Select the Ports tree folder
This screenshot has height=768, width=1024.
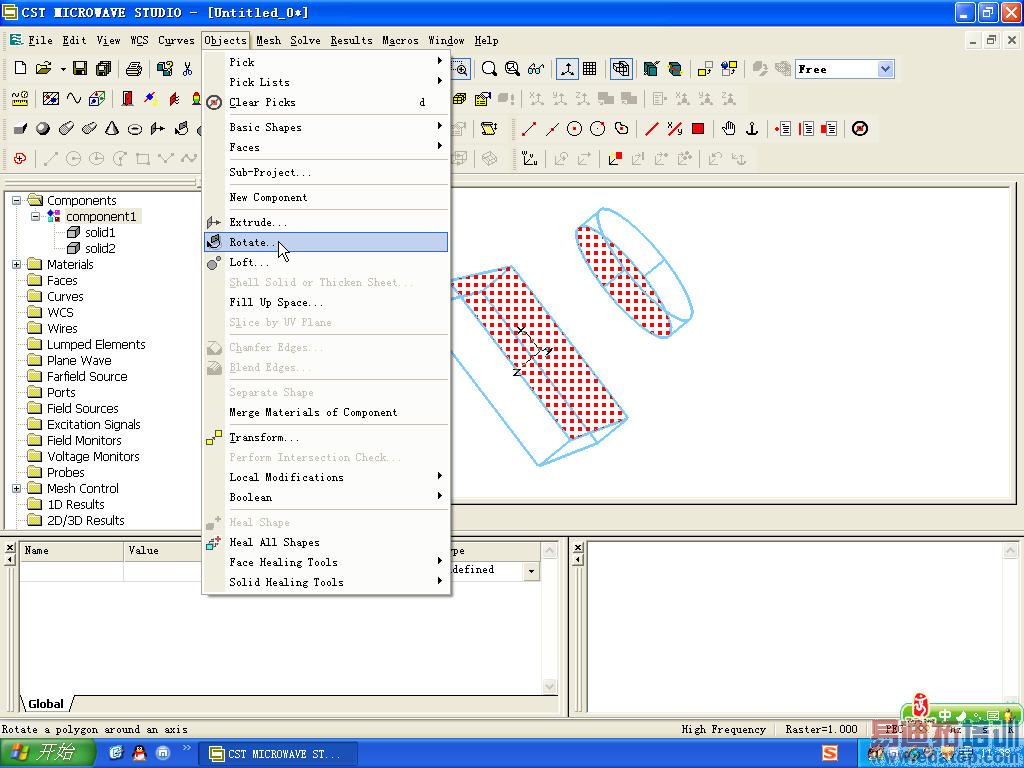point(61,392)
